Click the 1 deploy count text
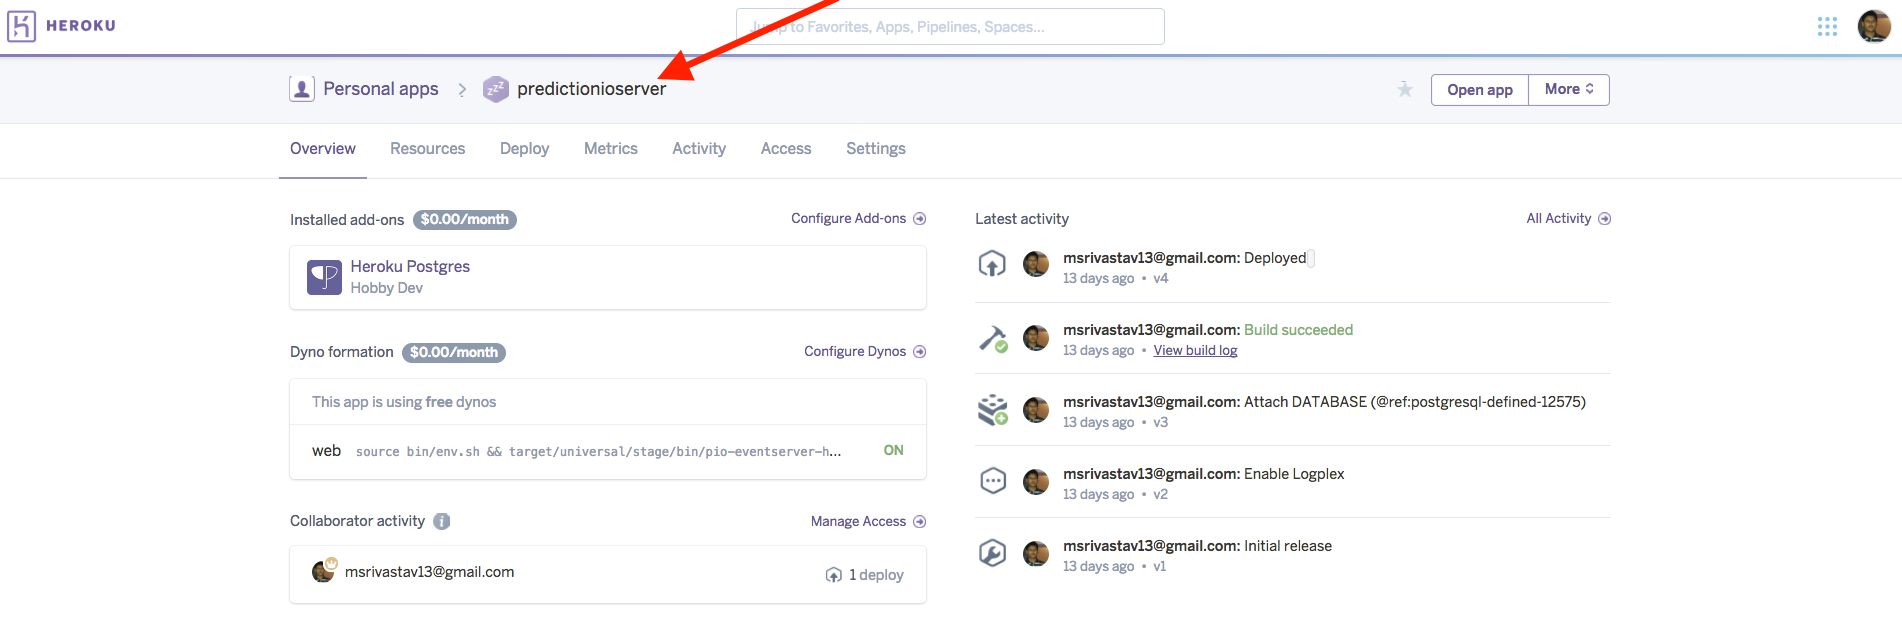Image resolution: width=1902 pixels, height=631 pixels. click(x=876, y=575)
